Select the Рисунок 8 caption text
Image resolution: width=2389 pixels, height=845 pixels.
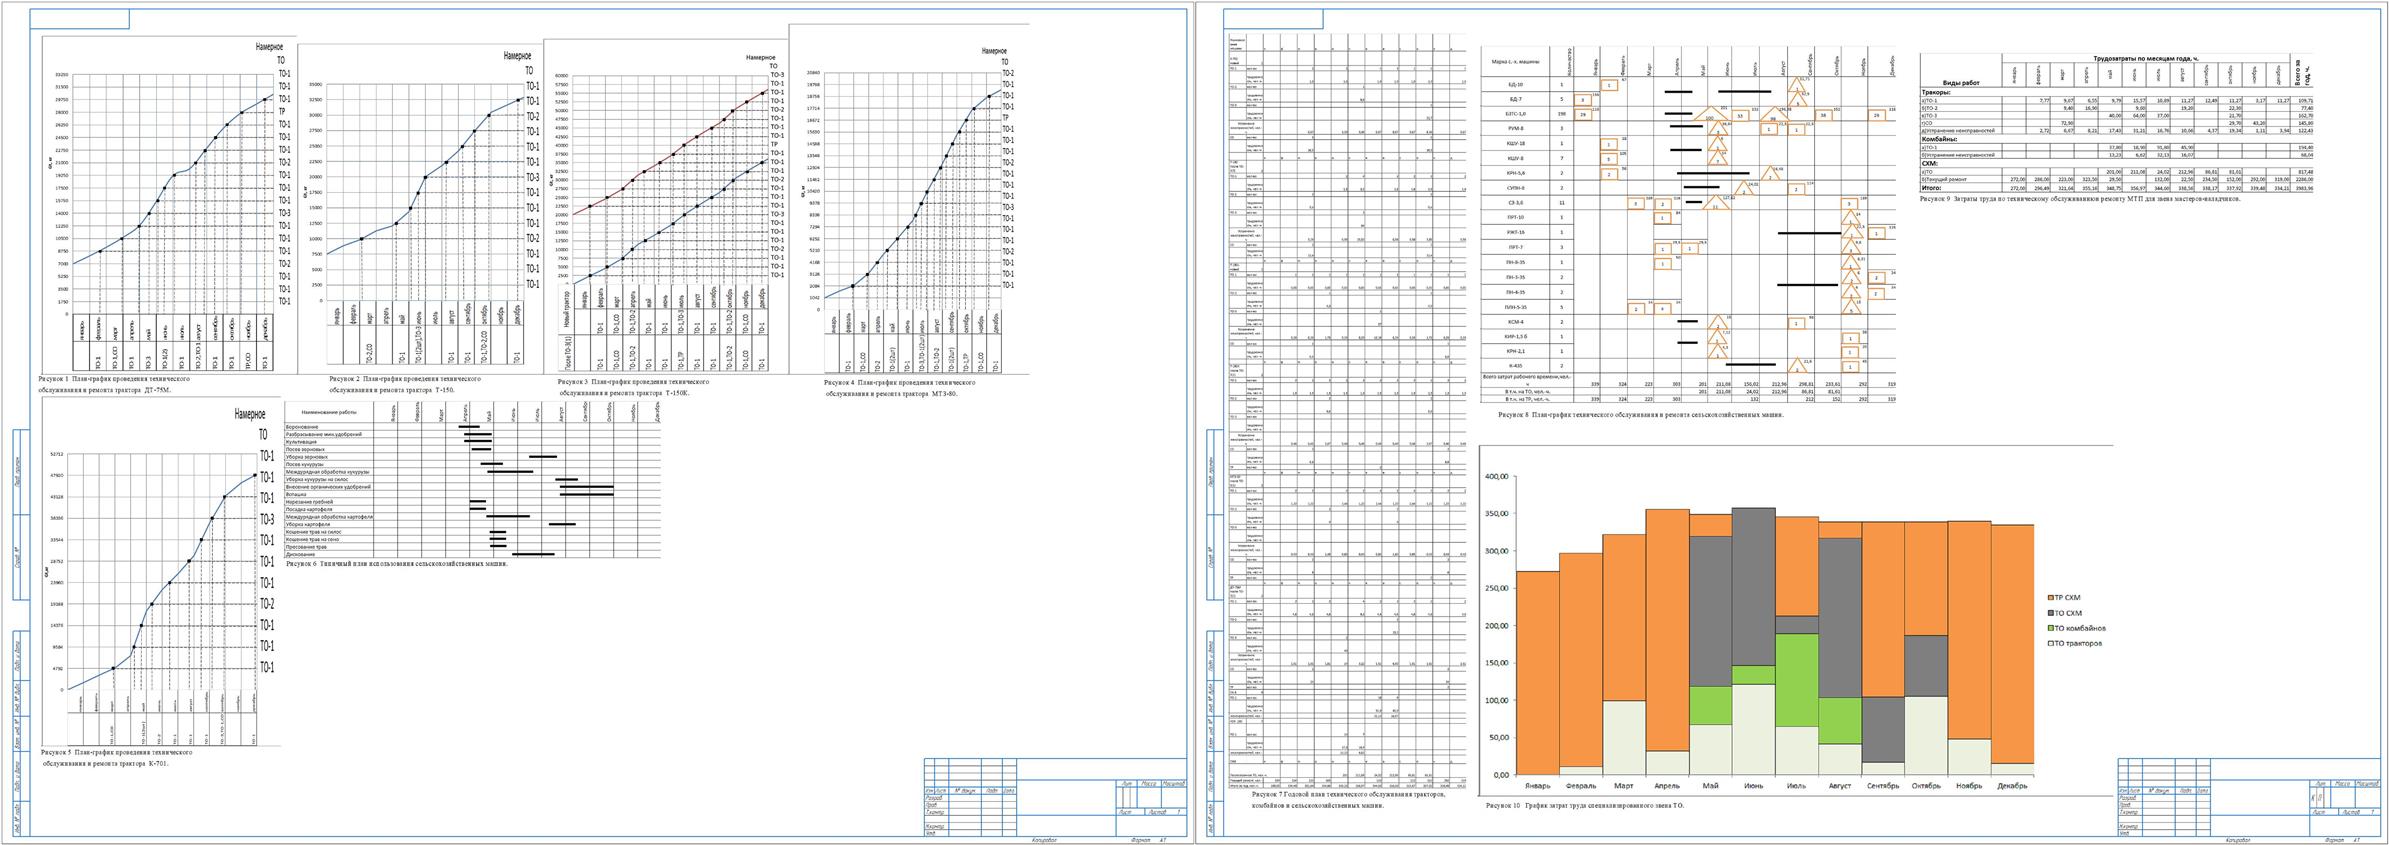coord(1641,414)
